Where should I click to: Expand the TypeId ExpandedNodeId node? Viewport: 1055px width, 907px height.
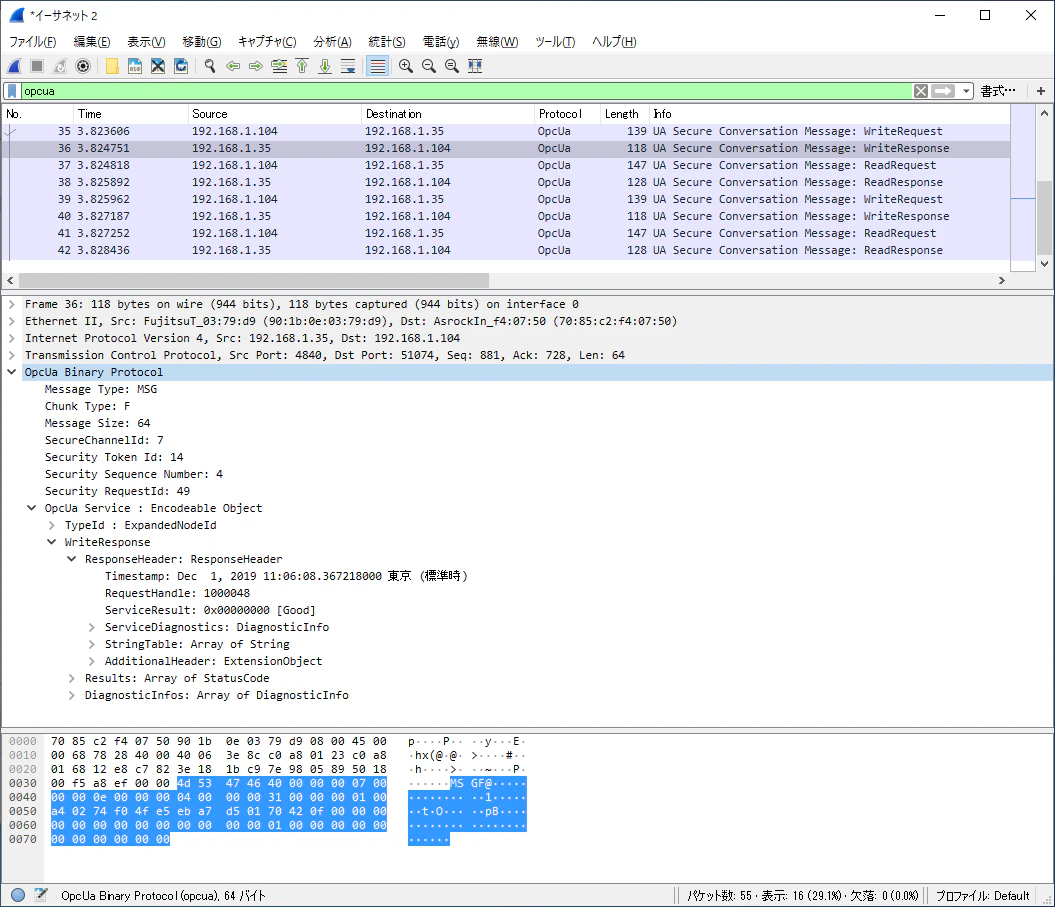tap(52, 525)
